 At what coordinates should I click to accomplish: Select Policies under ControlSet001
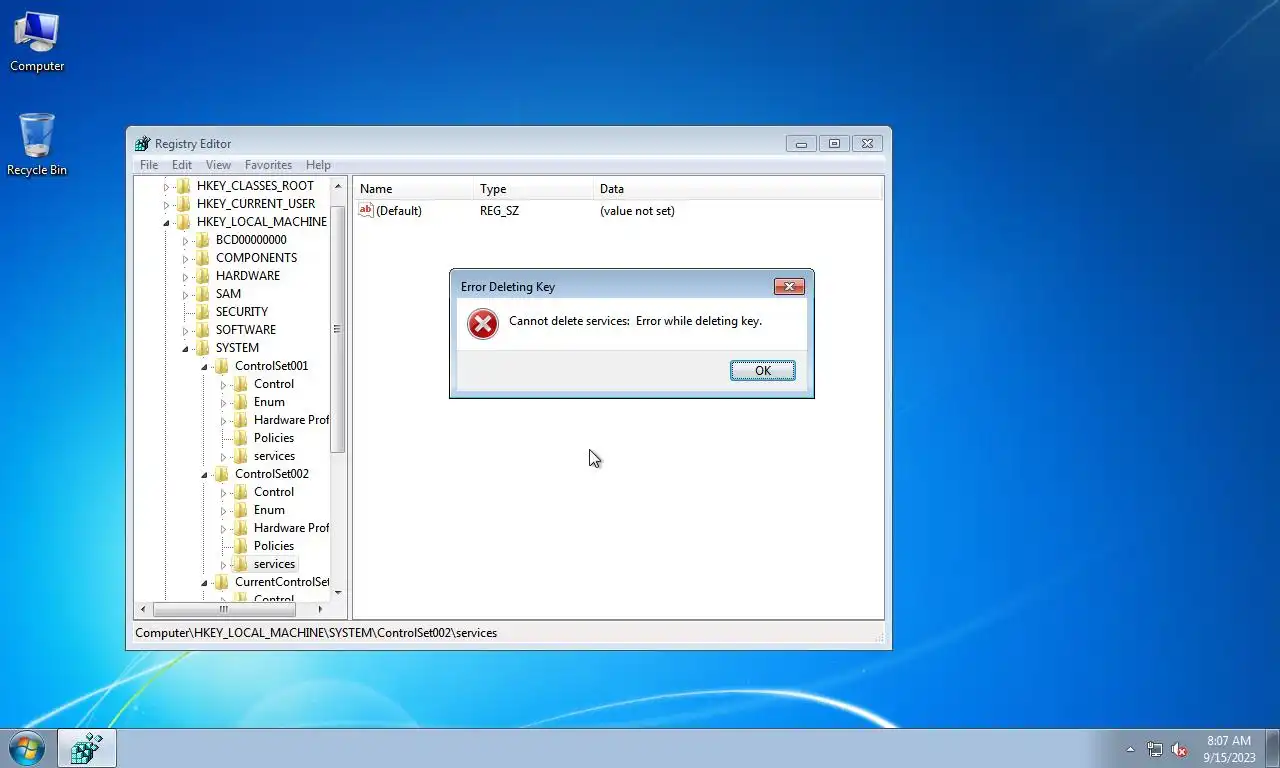273,438
